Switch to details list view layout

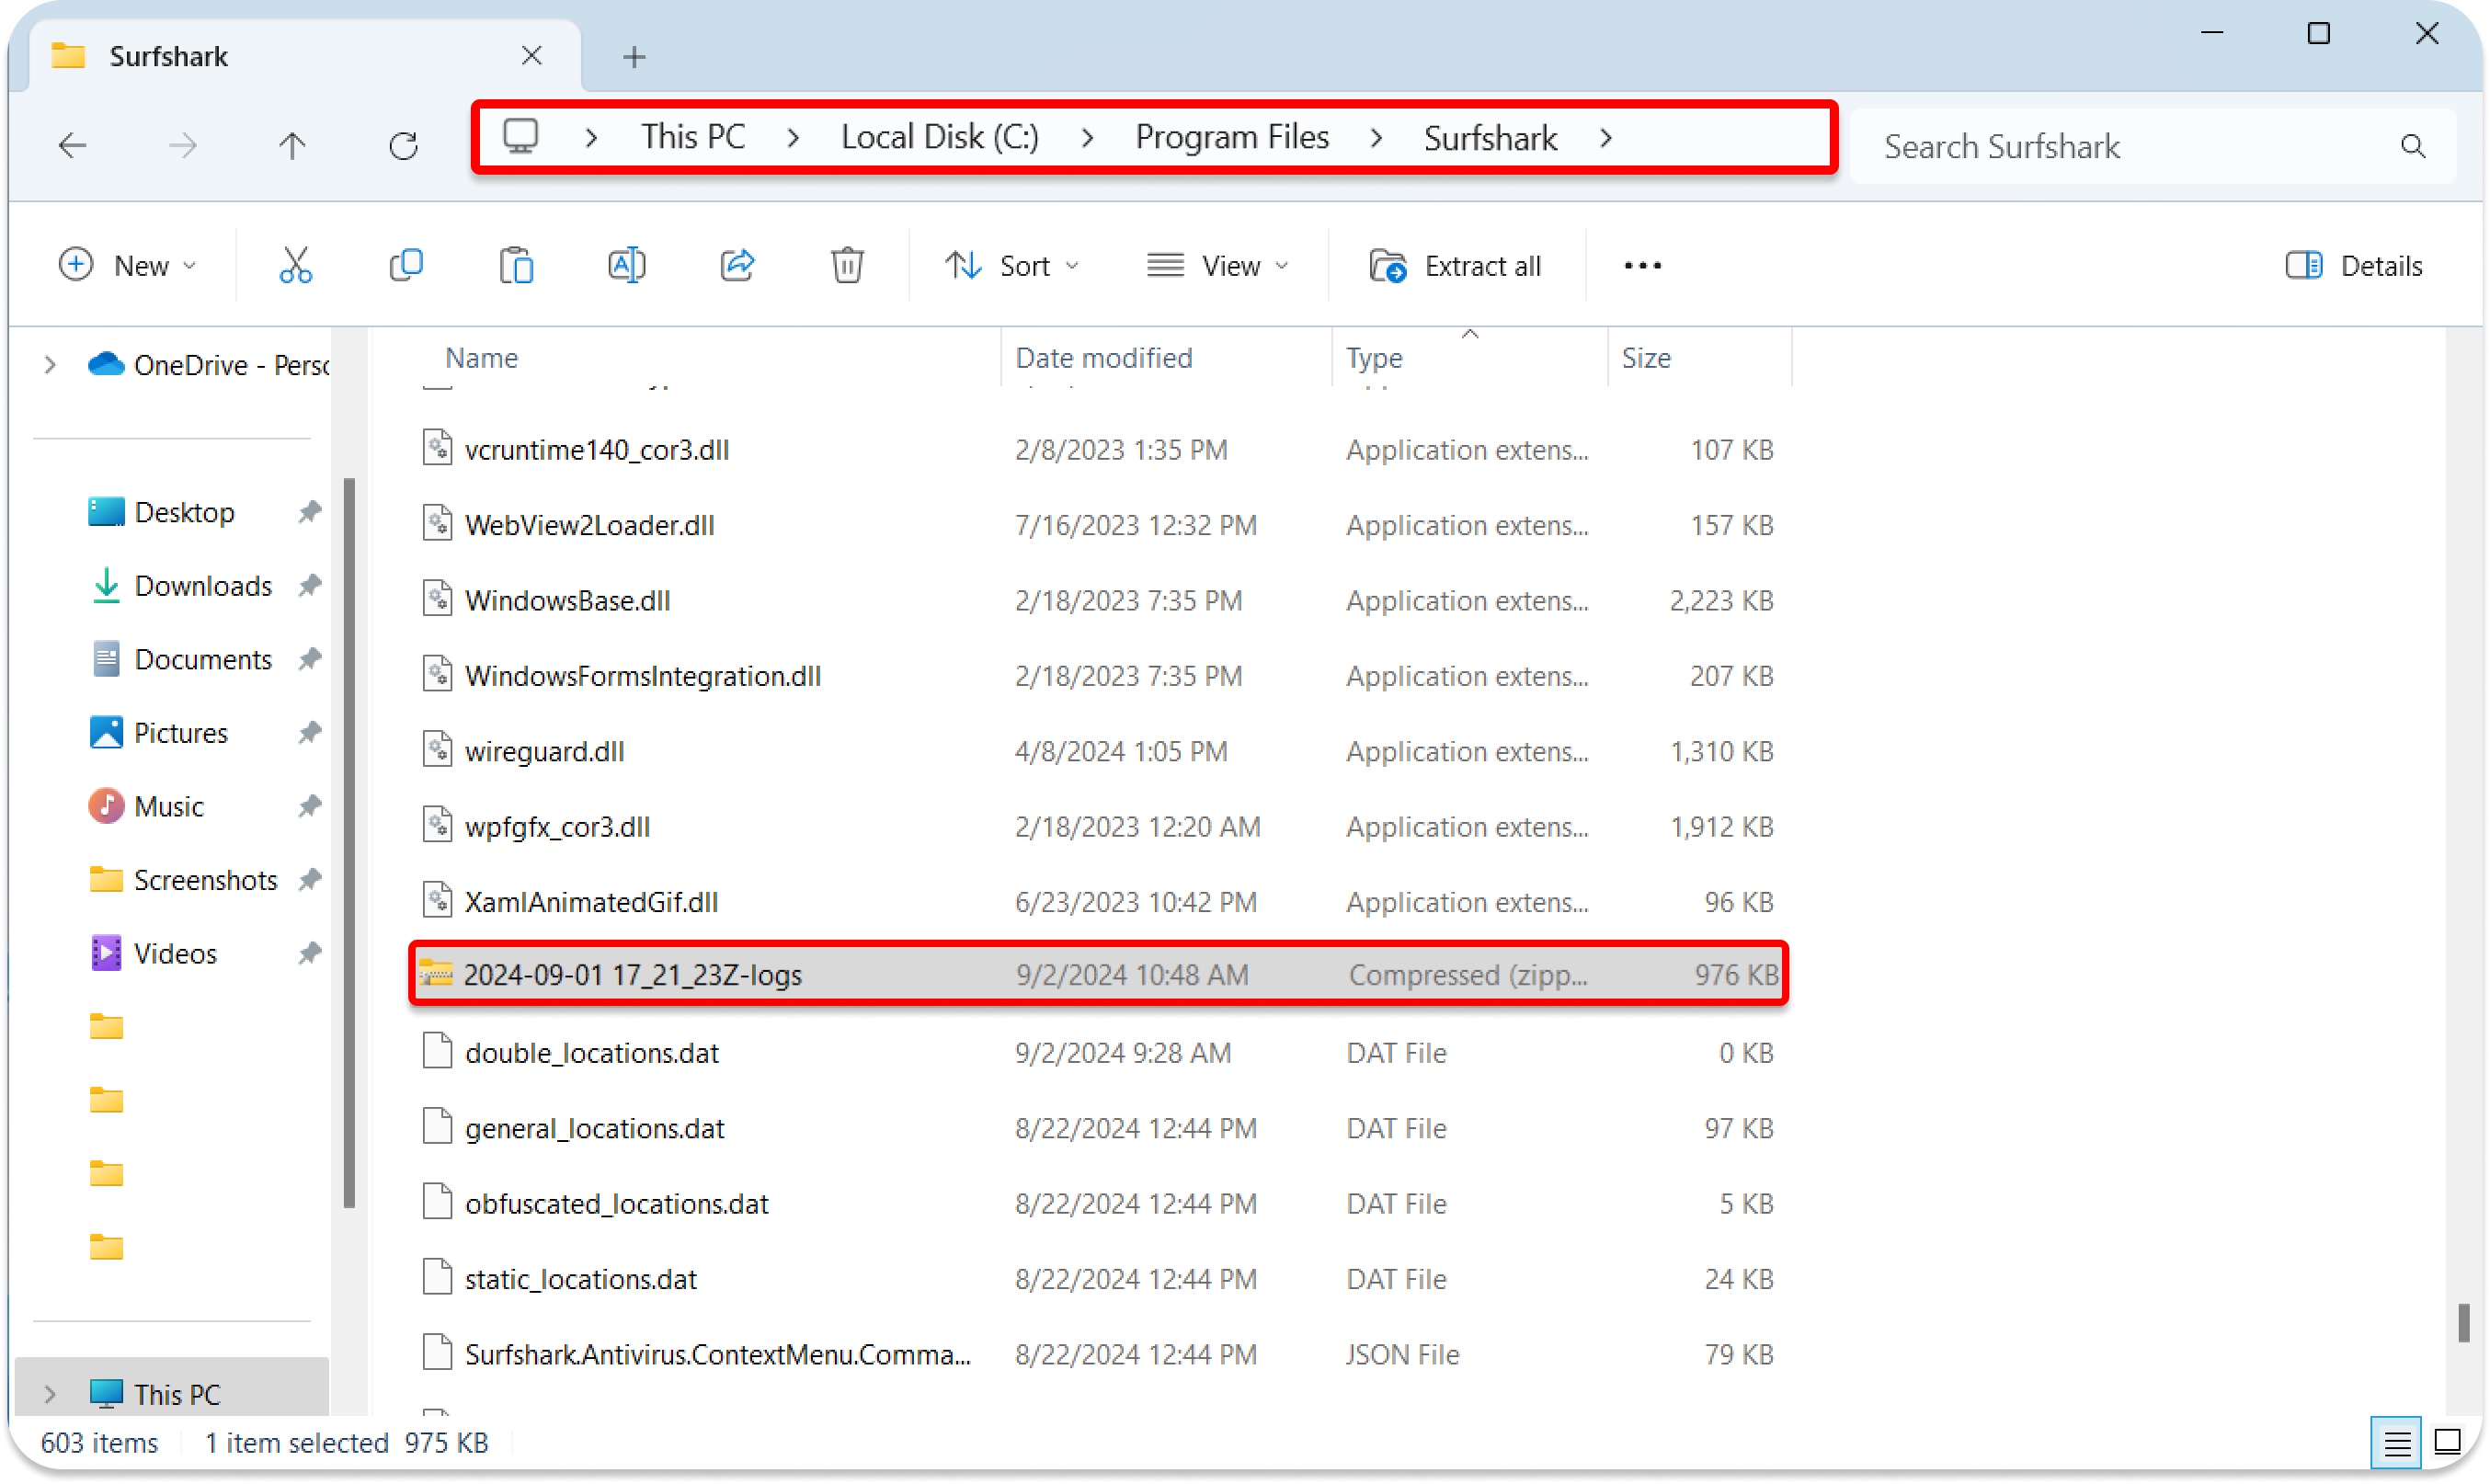click(x=2397, y=1443)
